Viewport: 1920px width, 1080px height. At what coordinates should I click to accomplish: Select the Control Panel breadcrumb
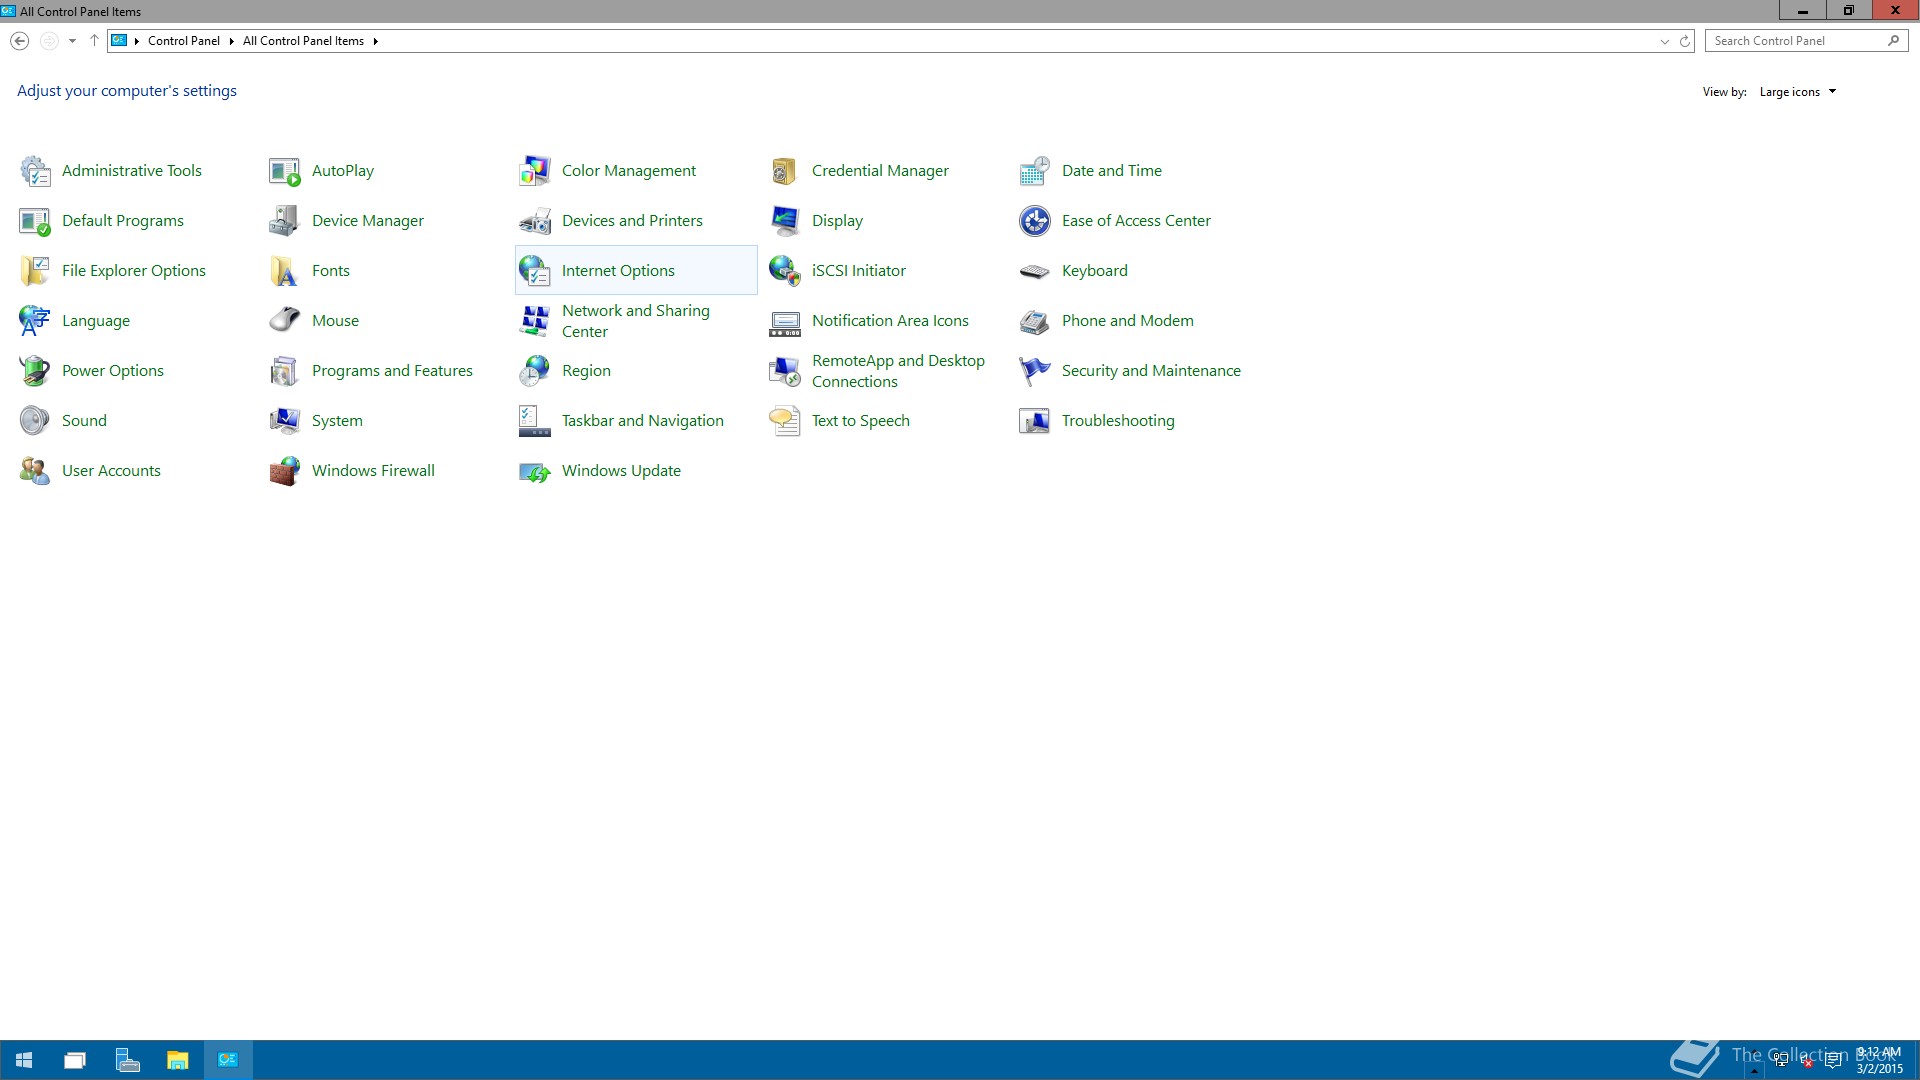pyautogui.click(x=184, y=41)
